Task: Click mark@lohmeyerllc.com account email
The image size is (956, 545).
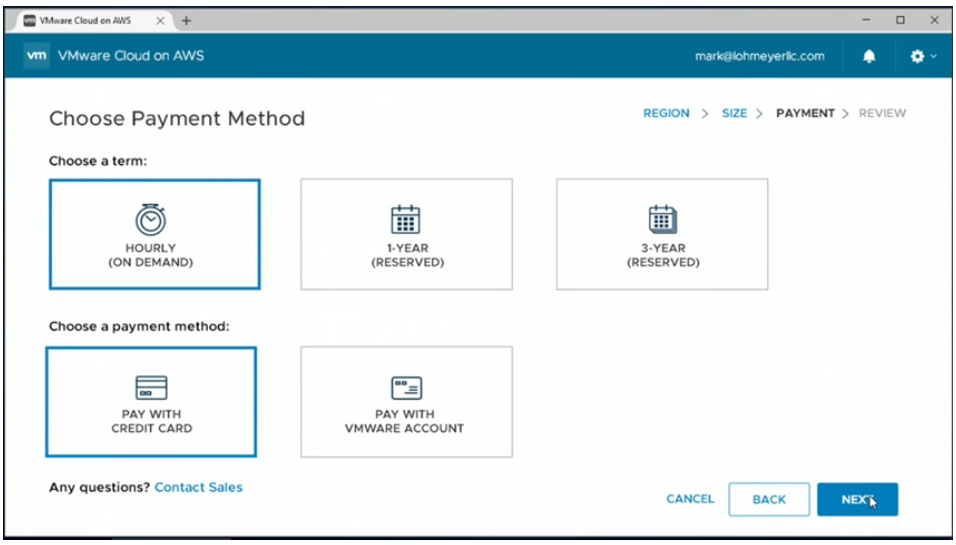Action: pos(760,56)
